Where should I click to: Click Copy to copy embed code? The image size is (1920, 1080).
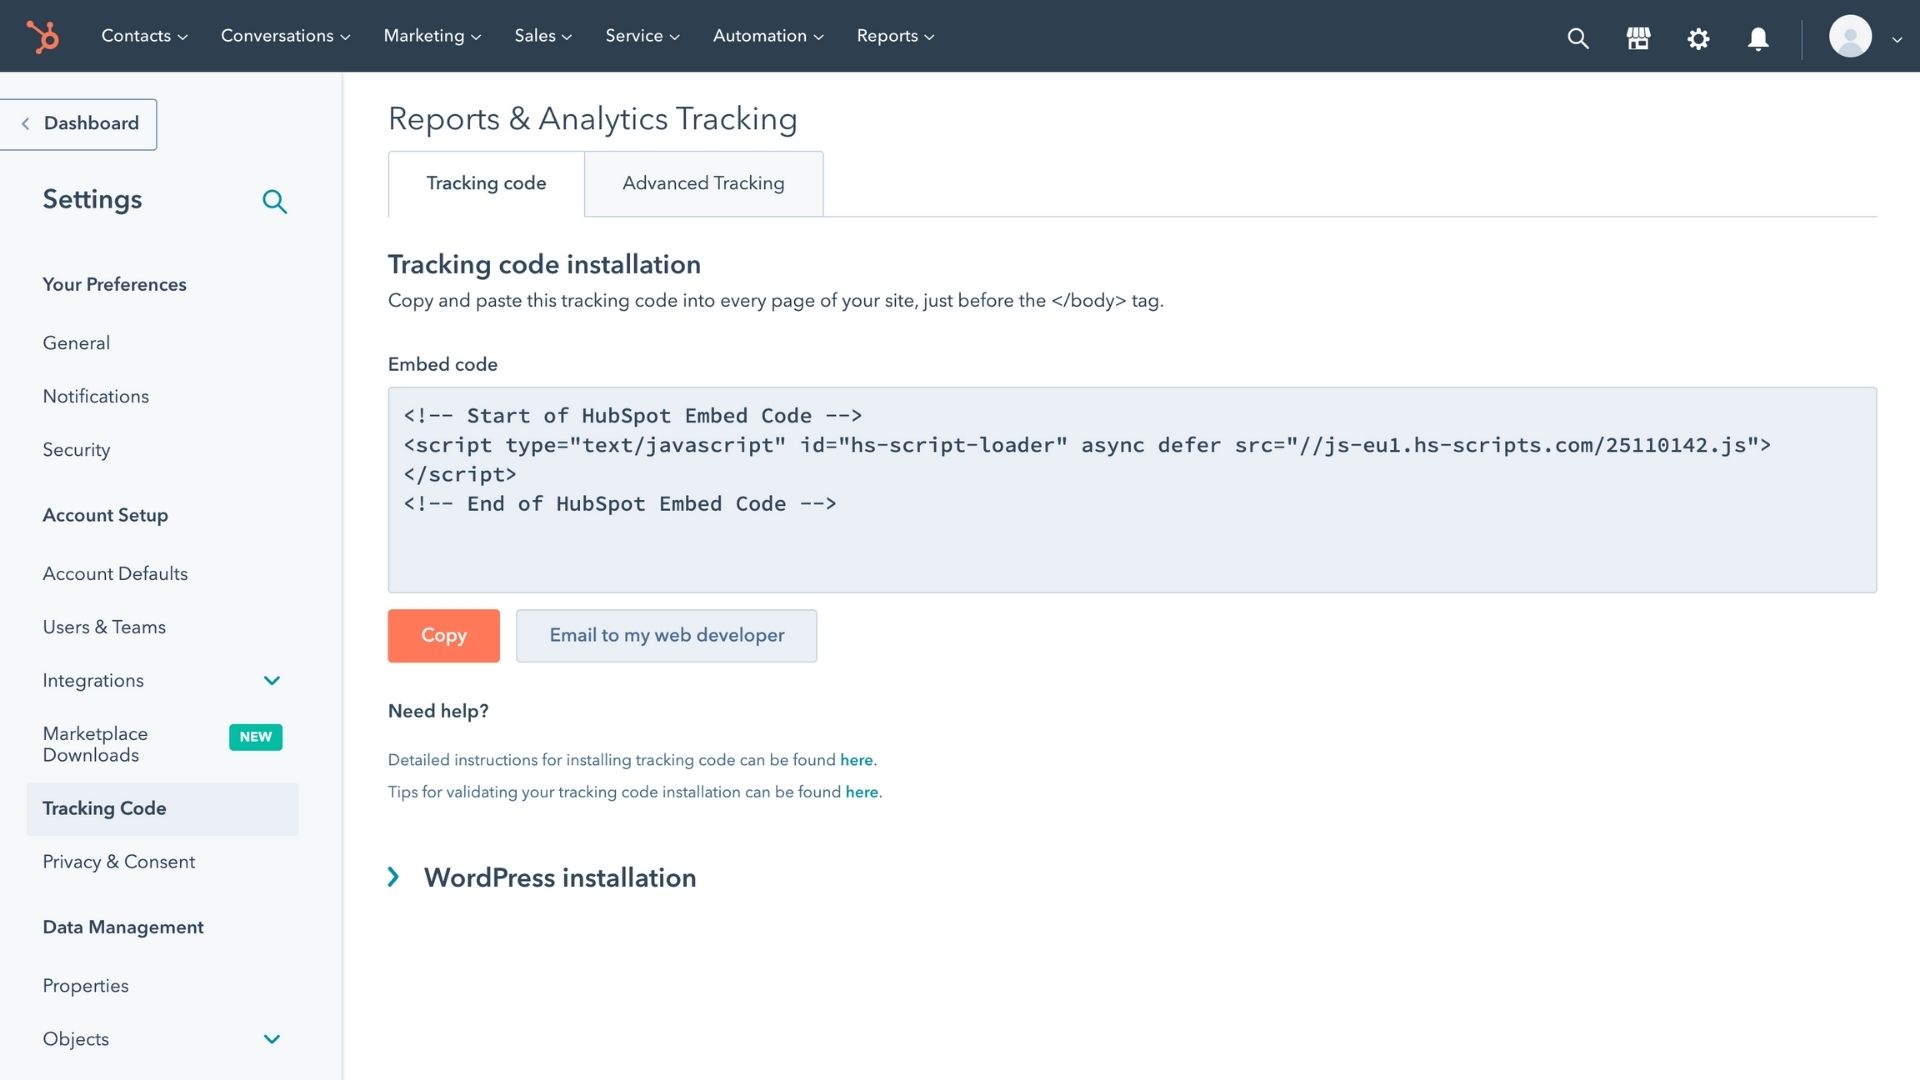[443, 636]
